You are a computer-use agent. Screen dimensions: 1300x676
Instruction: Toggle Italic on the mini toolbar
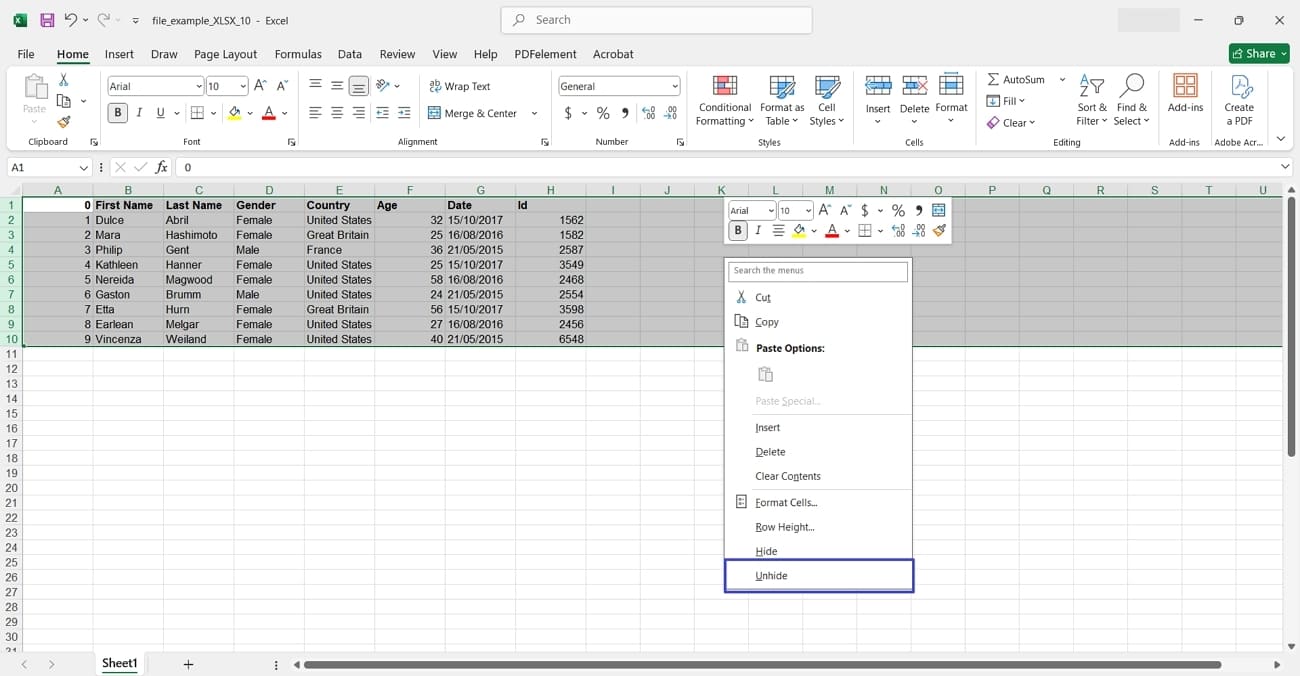[x=757, y=230]
